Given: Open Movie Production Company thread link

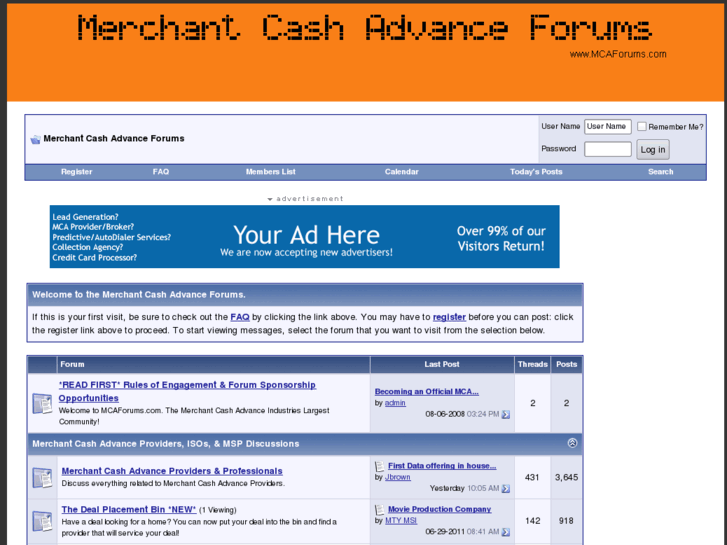Looking at the screenshot, I should (x=440, y=509).
